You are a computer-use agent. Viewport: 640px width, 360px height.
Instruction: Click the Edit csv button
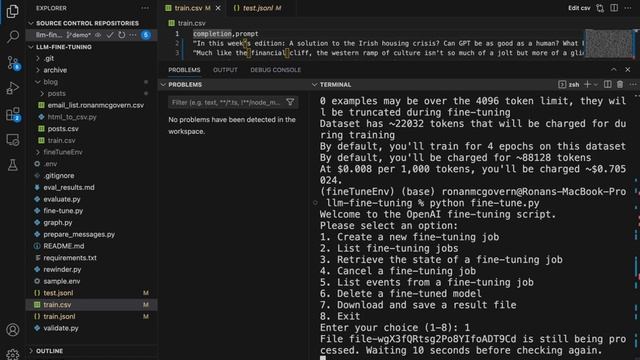579,8
